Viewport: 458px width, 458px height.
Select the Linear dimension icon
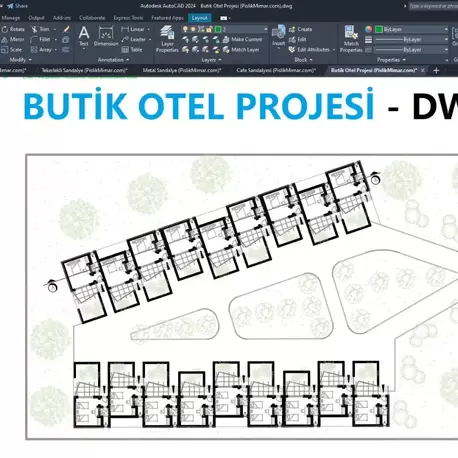[x=125, y=29]
